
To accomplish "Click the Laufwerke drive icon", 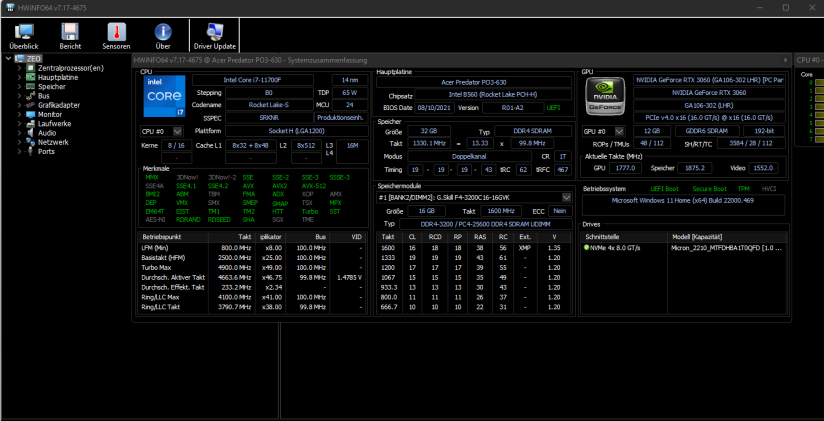I will (30, 124).
